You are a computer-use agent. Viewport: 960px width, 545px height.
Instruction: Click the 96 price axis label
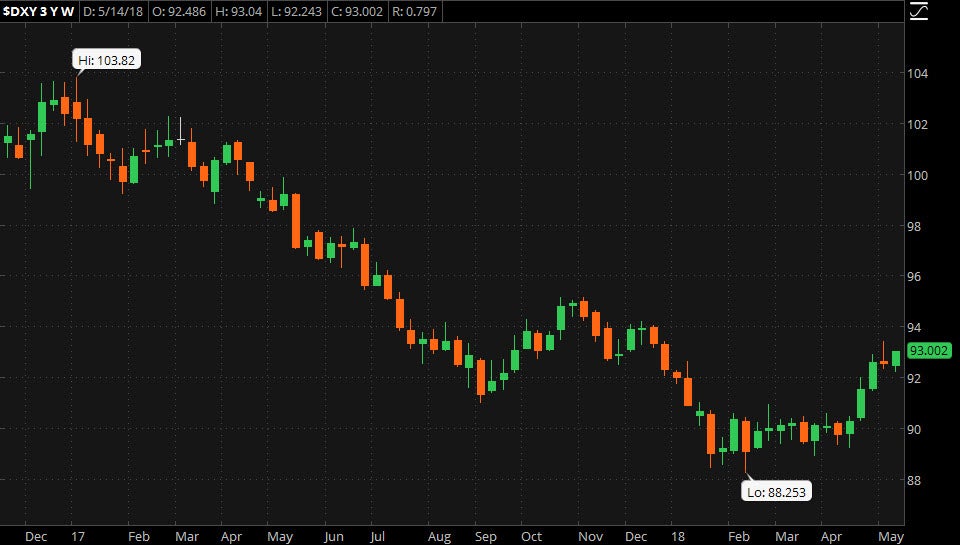[913, 277]
